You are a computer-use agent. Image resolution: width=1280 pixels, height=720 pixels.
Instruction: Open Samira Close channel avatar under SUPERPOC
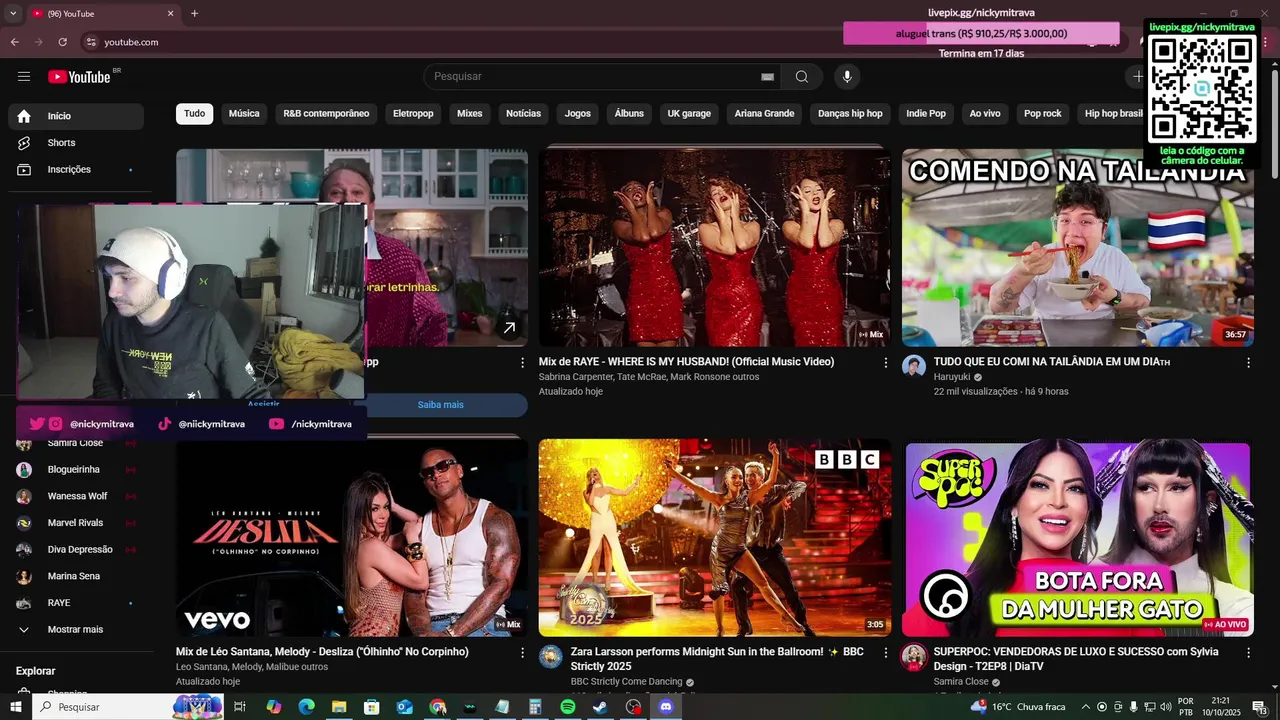point(914,656)
